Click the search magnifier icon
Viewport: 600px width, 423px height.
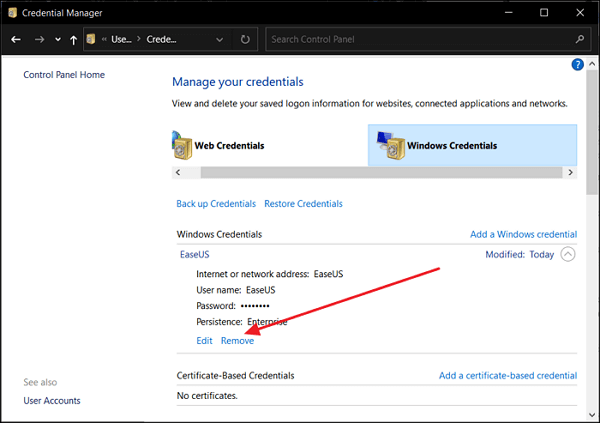click(x=581, y=40)
